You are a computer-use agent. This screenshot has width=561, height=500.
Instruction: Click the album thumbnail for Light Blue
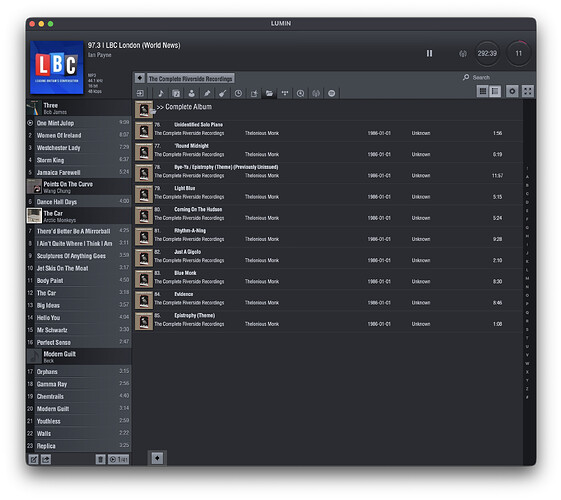click(144, 194)
